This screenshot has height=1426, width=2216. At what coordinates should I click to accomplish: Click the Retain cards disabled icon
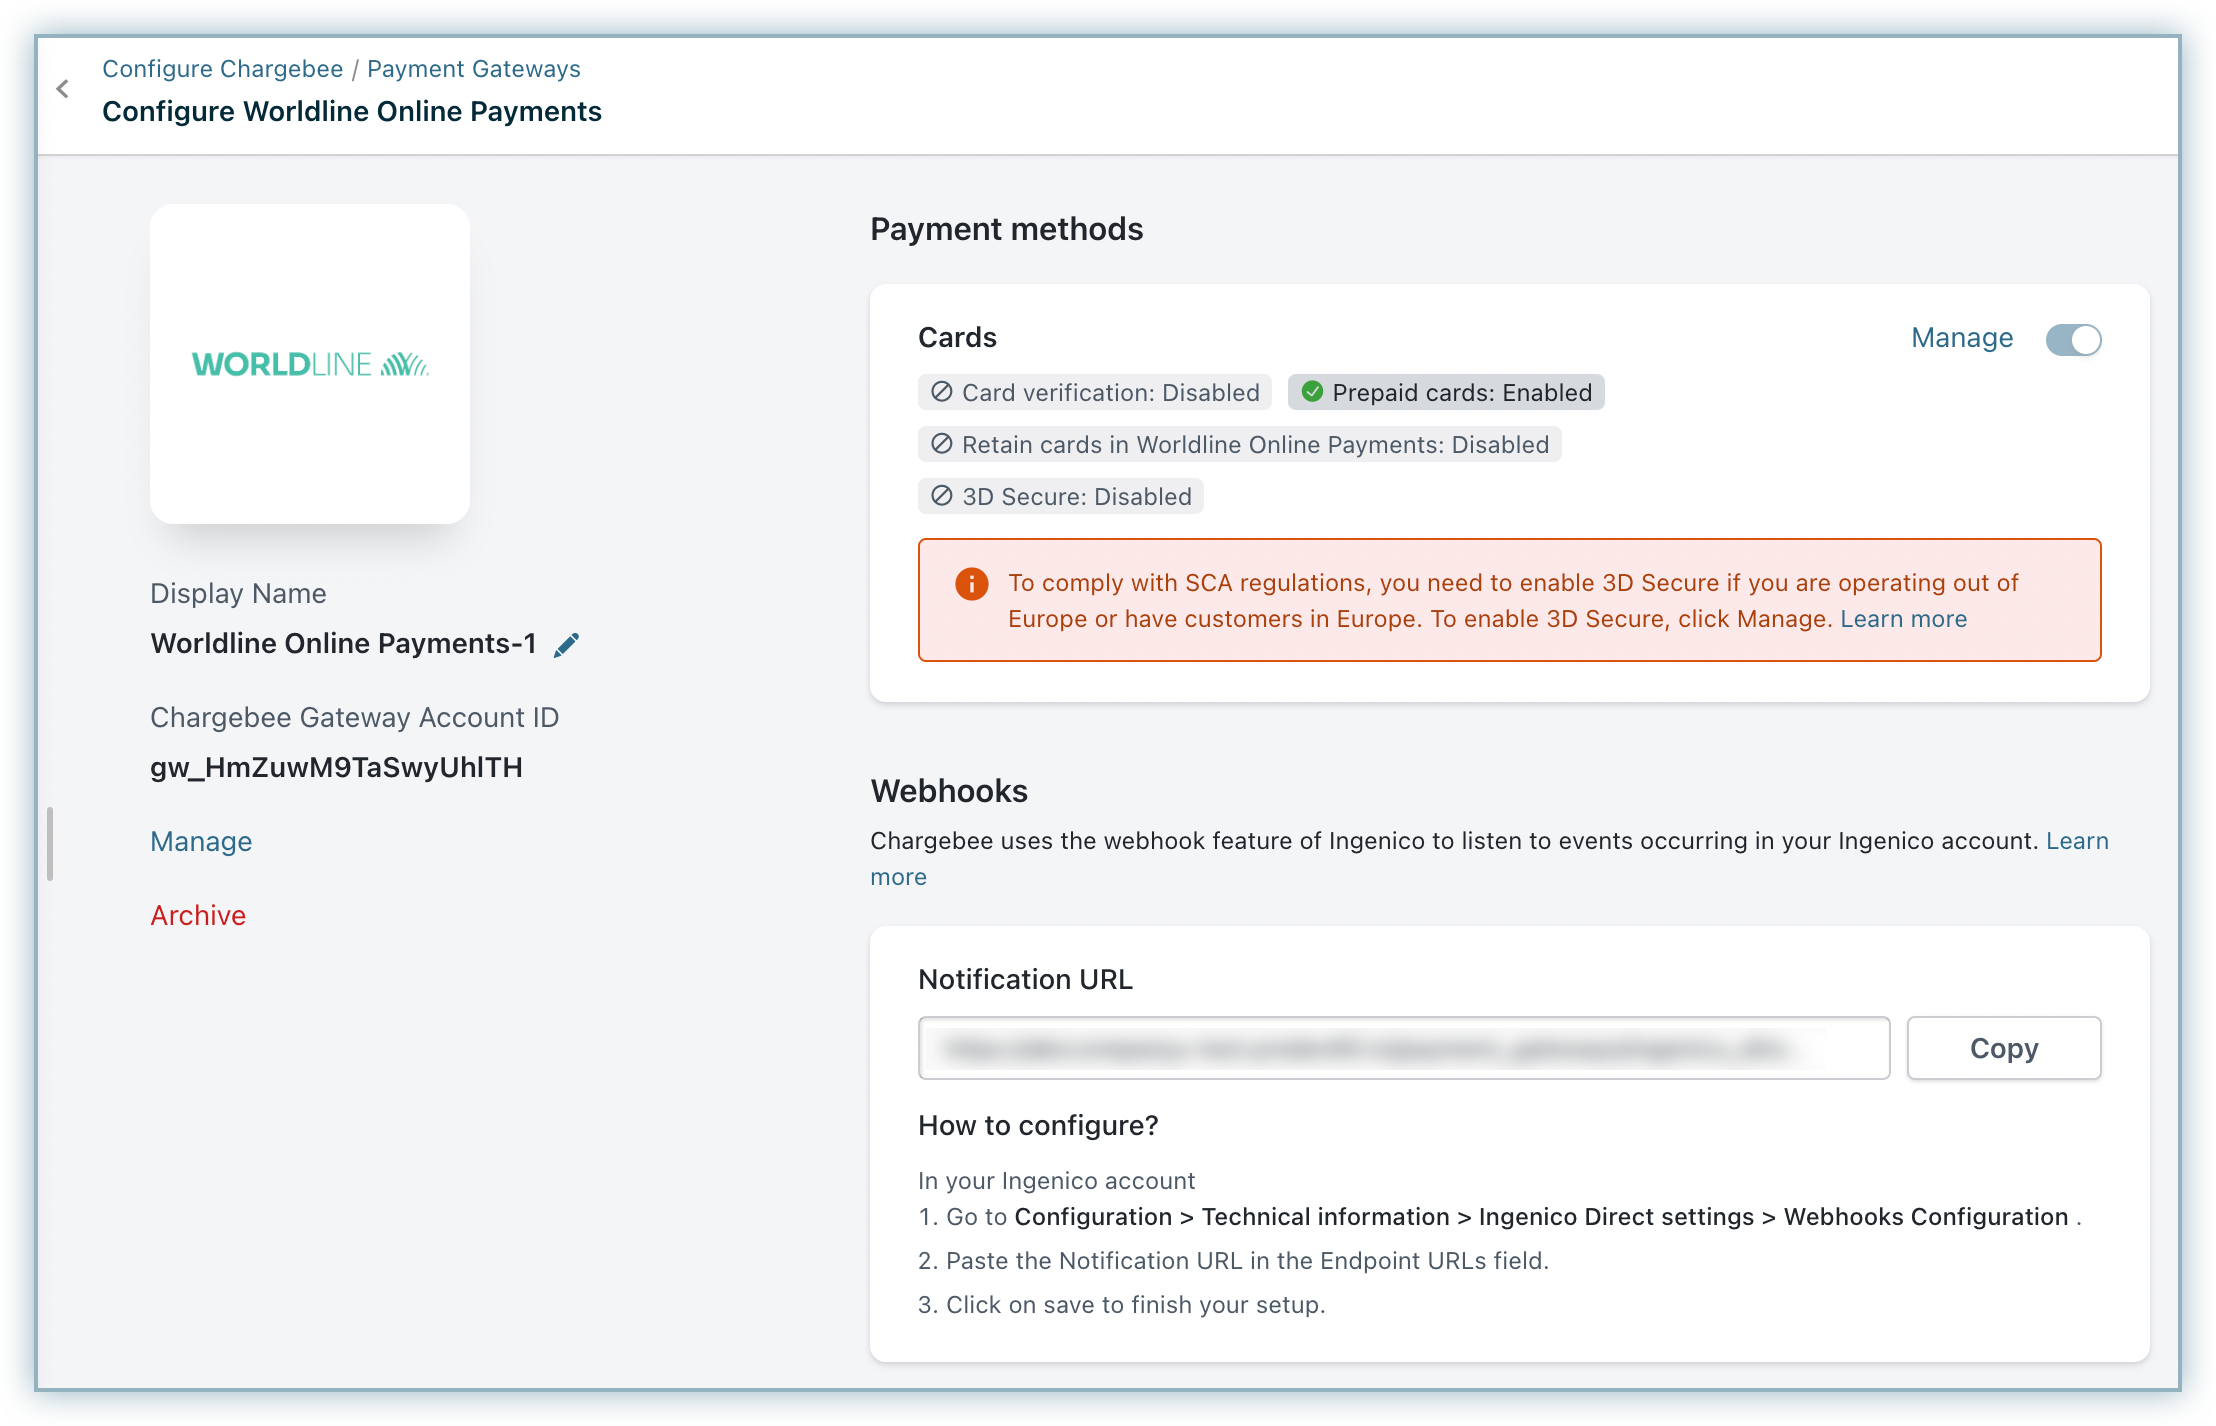coord(941,444)
